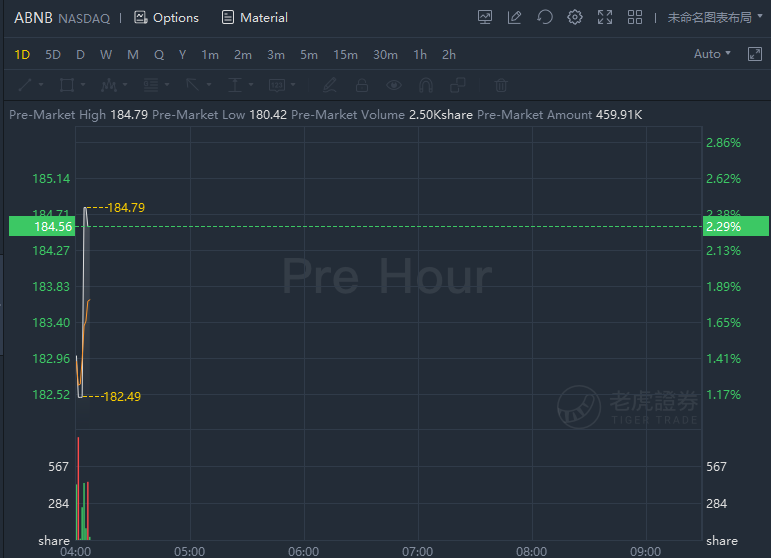Expand the wave pattern tool options arrow
The height and width of the screenshot is (558, 771).
point(125,85)
